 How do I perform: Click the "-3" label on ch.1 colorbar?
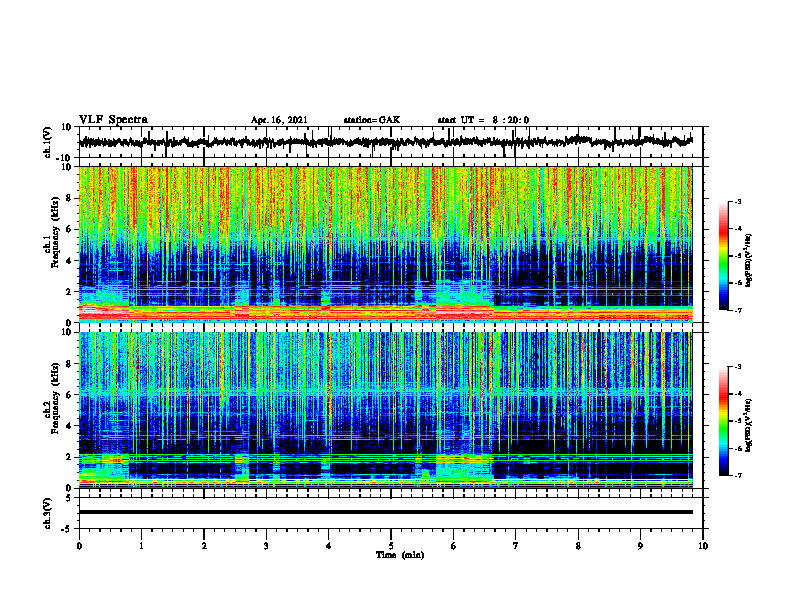(x=738, y=201)
